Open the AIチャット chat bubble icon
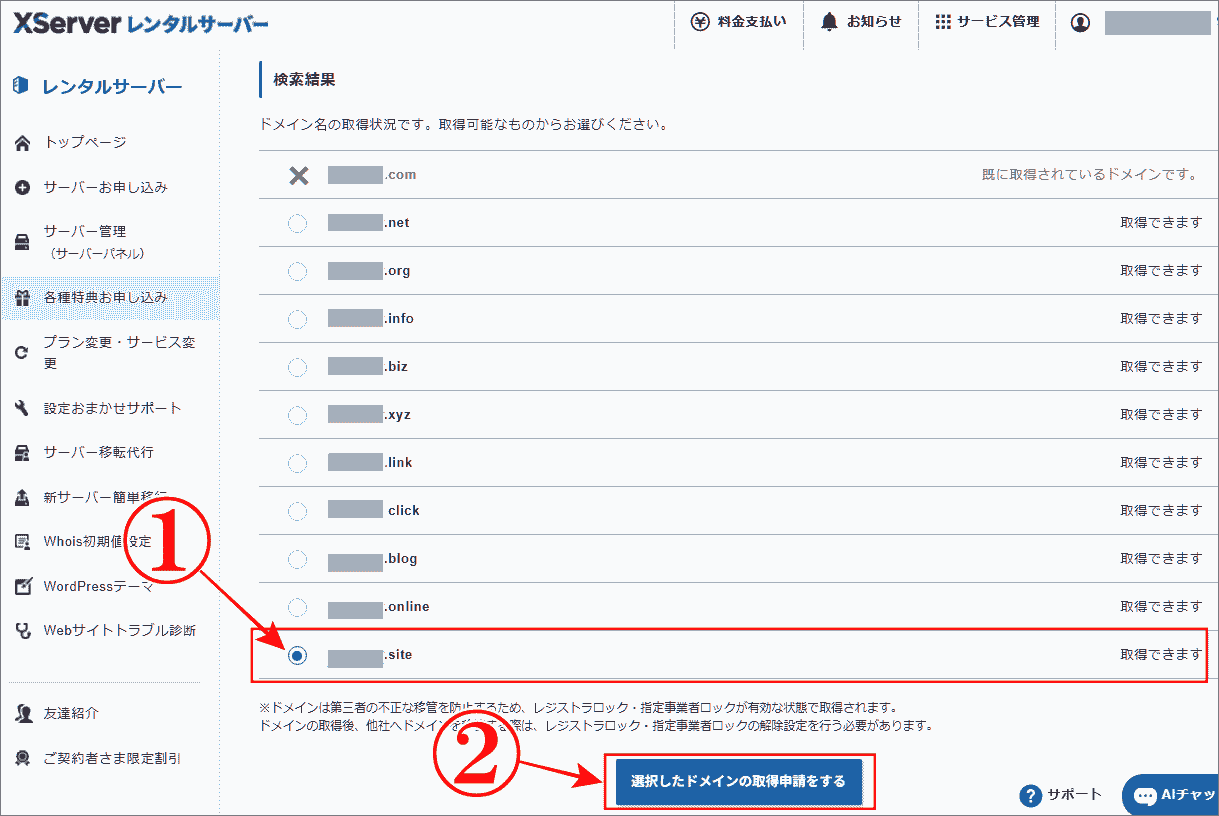Screen dimensions: 1219x816 tap(1143, 795)
